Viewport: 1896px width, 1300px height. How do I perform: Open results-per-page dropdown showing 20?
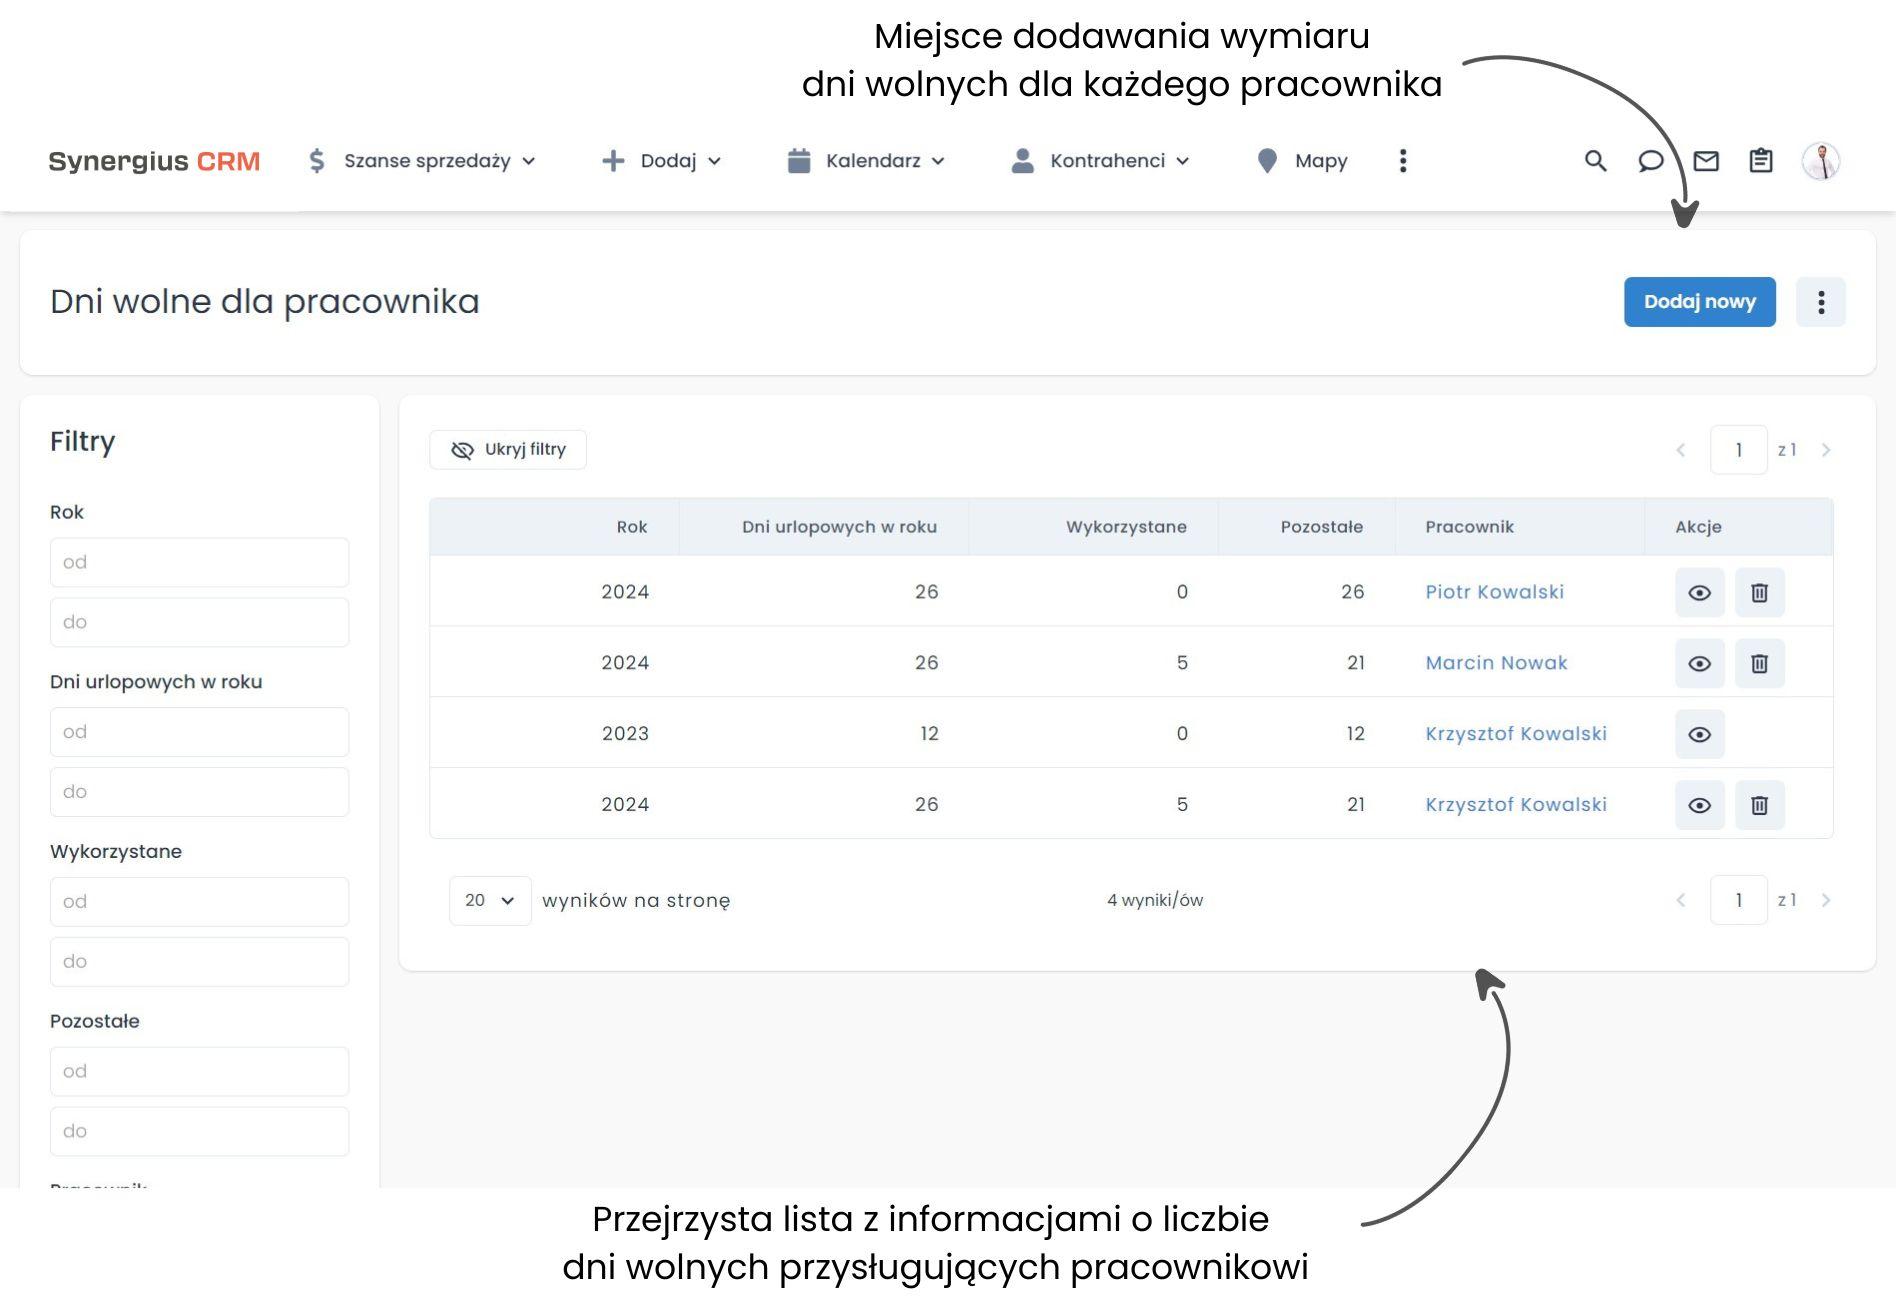(489, 901)
